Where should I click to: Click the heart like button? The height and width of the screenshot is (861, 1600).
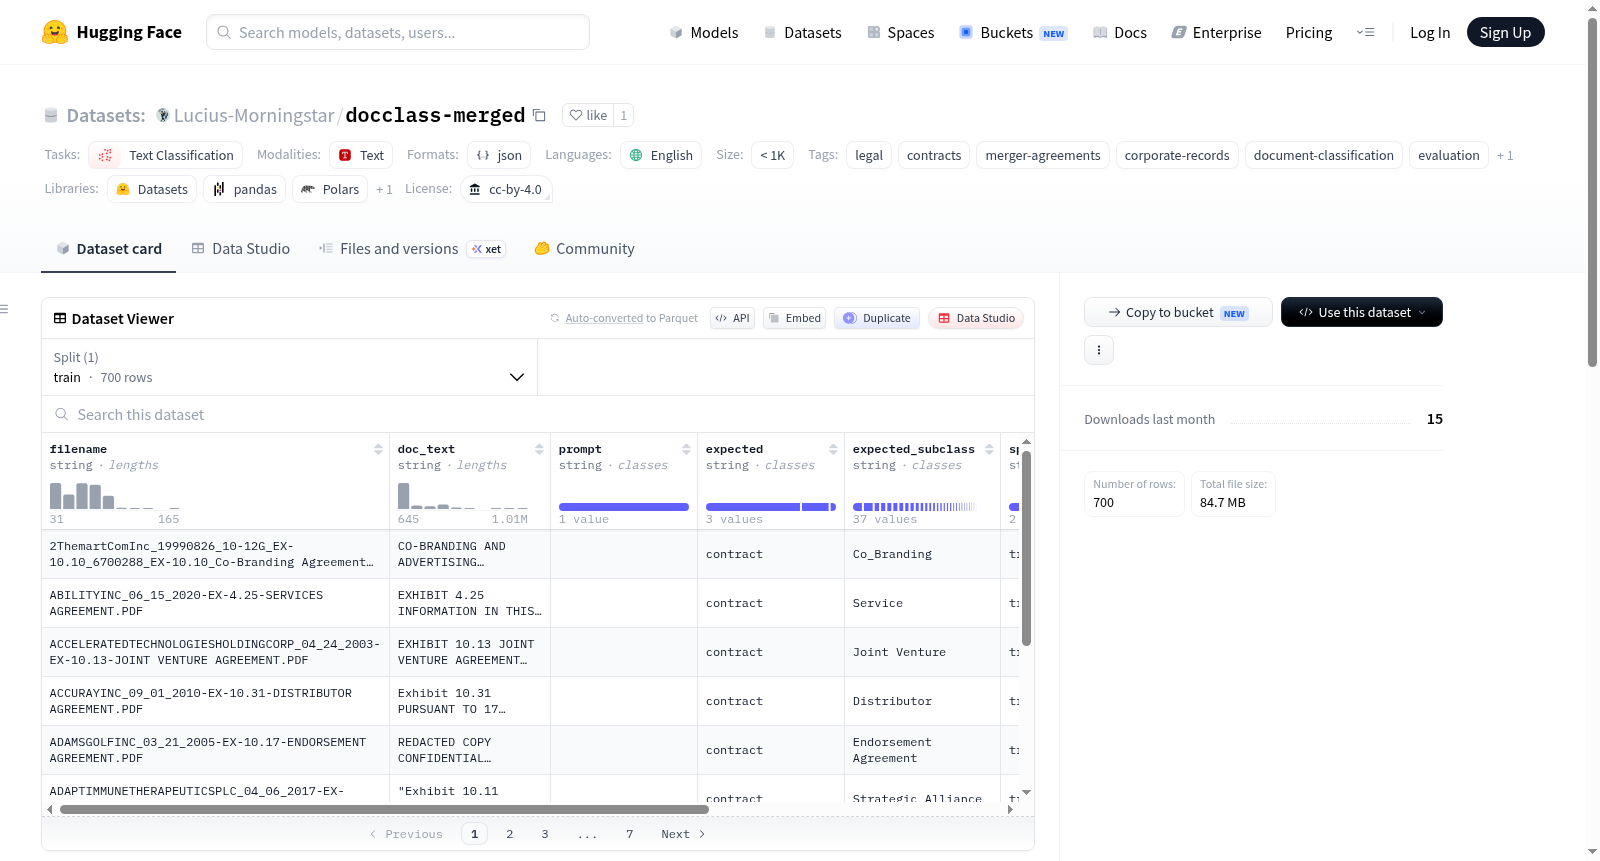588,115
